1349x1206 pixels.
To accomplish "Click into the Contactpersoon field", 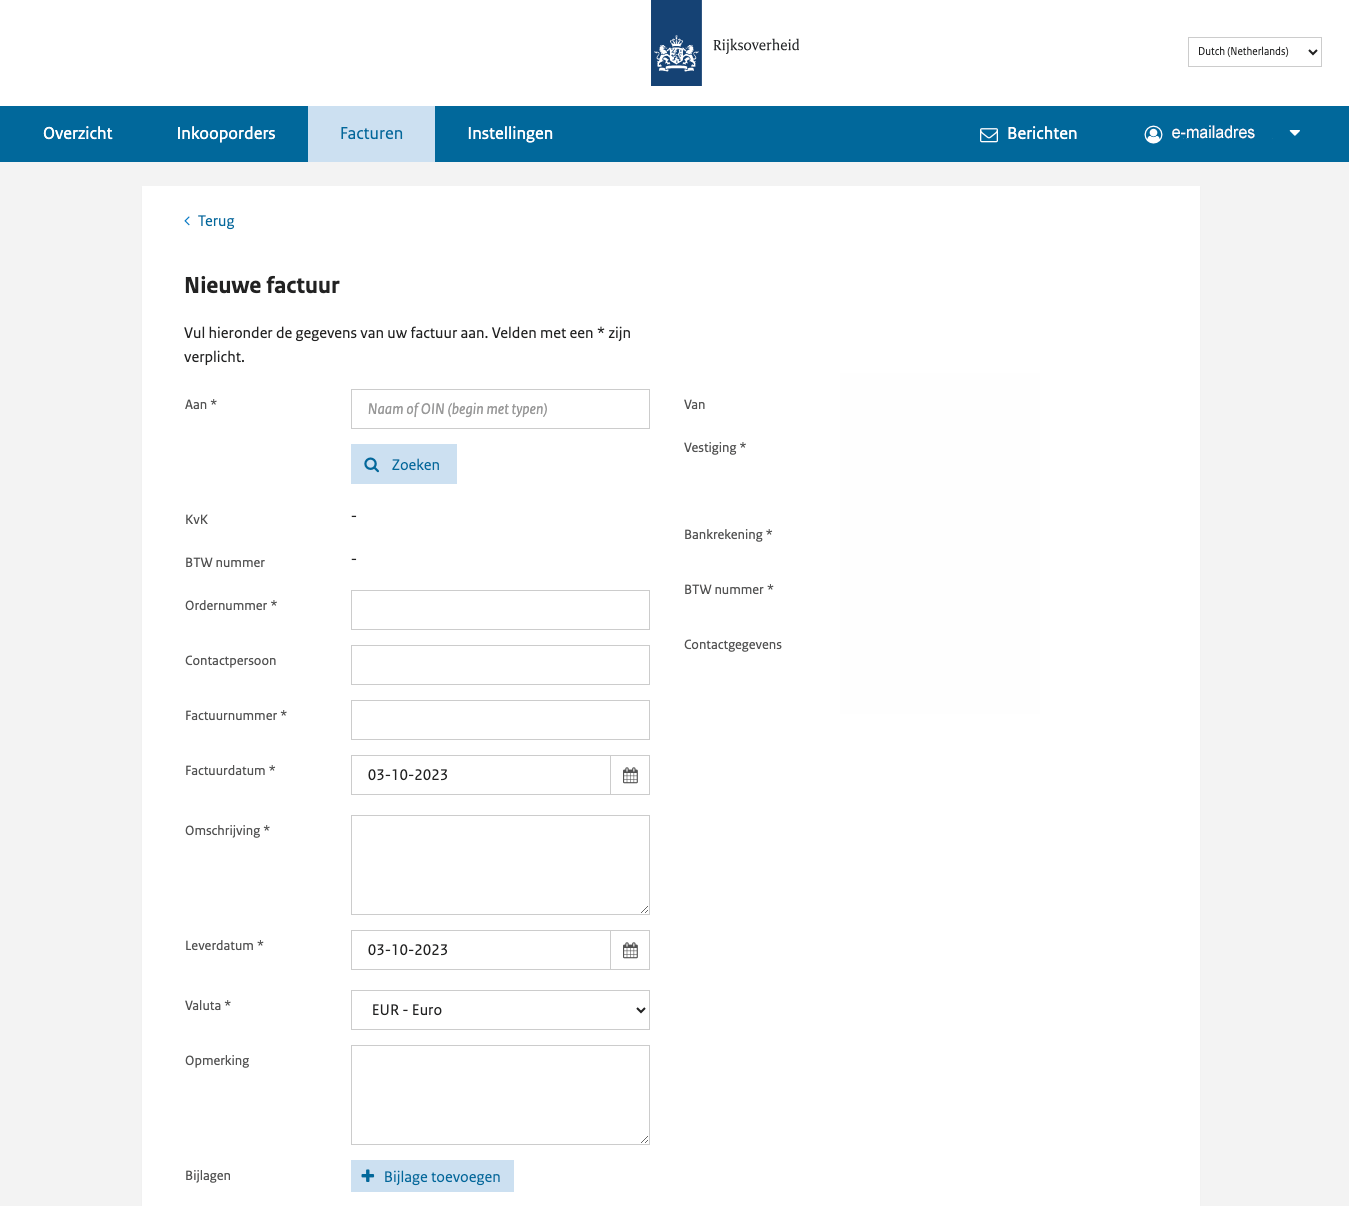I will pyautogui.click(x=500, y=665).
